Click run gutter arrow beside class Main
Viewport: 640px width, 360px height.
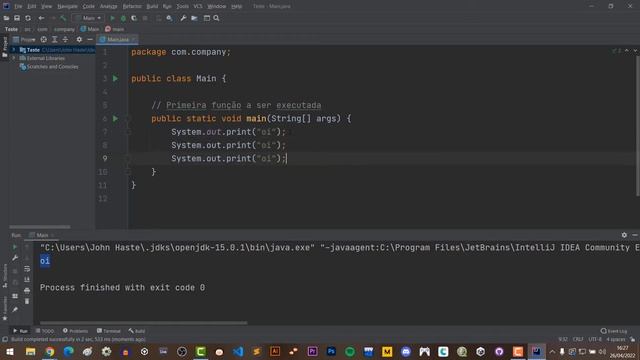116,78
